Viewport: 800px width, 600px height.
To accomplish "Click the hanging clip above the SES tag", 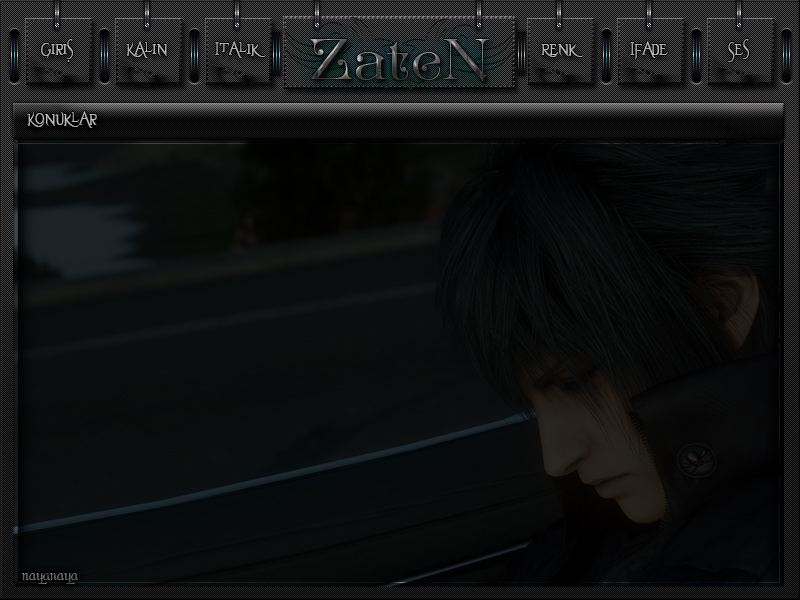I will coord(739,11).
